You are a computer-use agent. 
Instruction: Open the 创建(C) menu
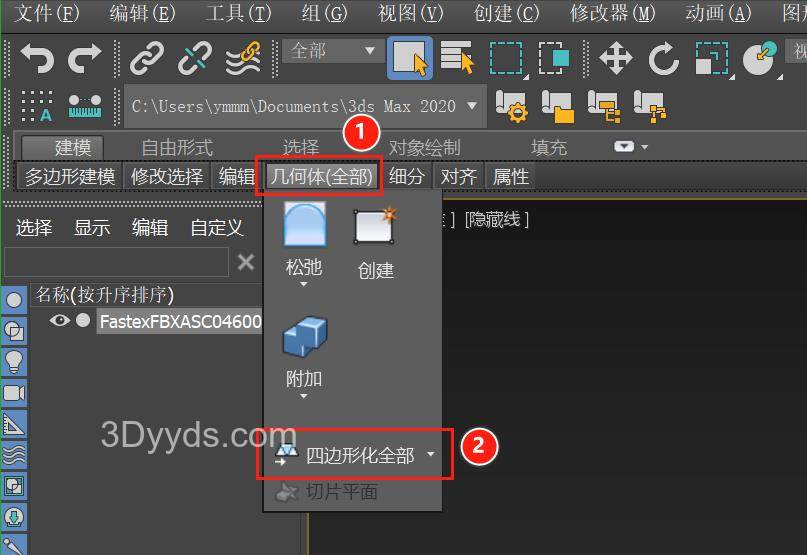click(506, 12)
